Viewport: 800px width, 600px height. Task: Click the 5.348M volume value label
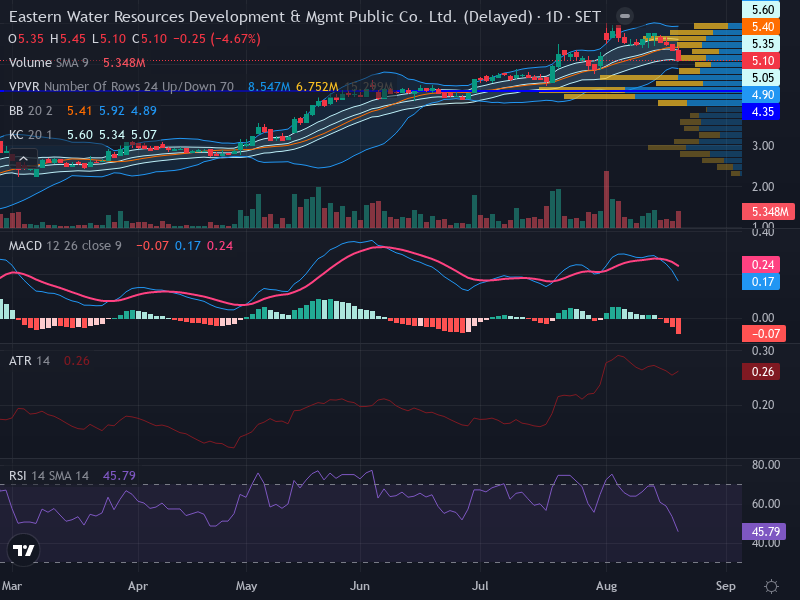click(x=768, y=211)
